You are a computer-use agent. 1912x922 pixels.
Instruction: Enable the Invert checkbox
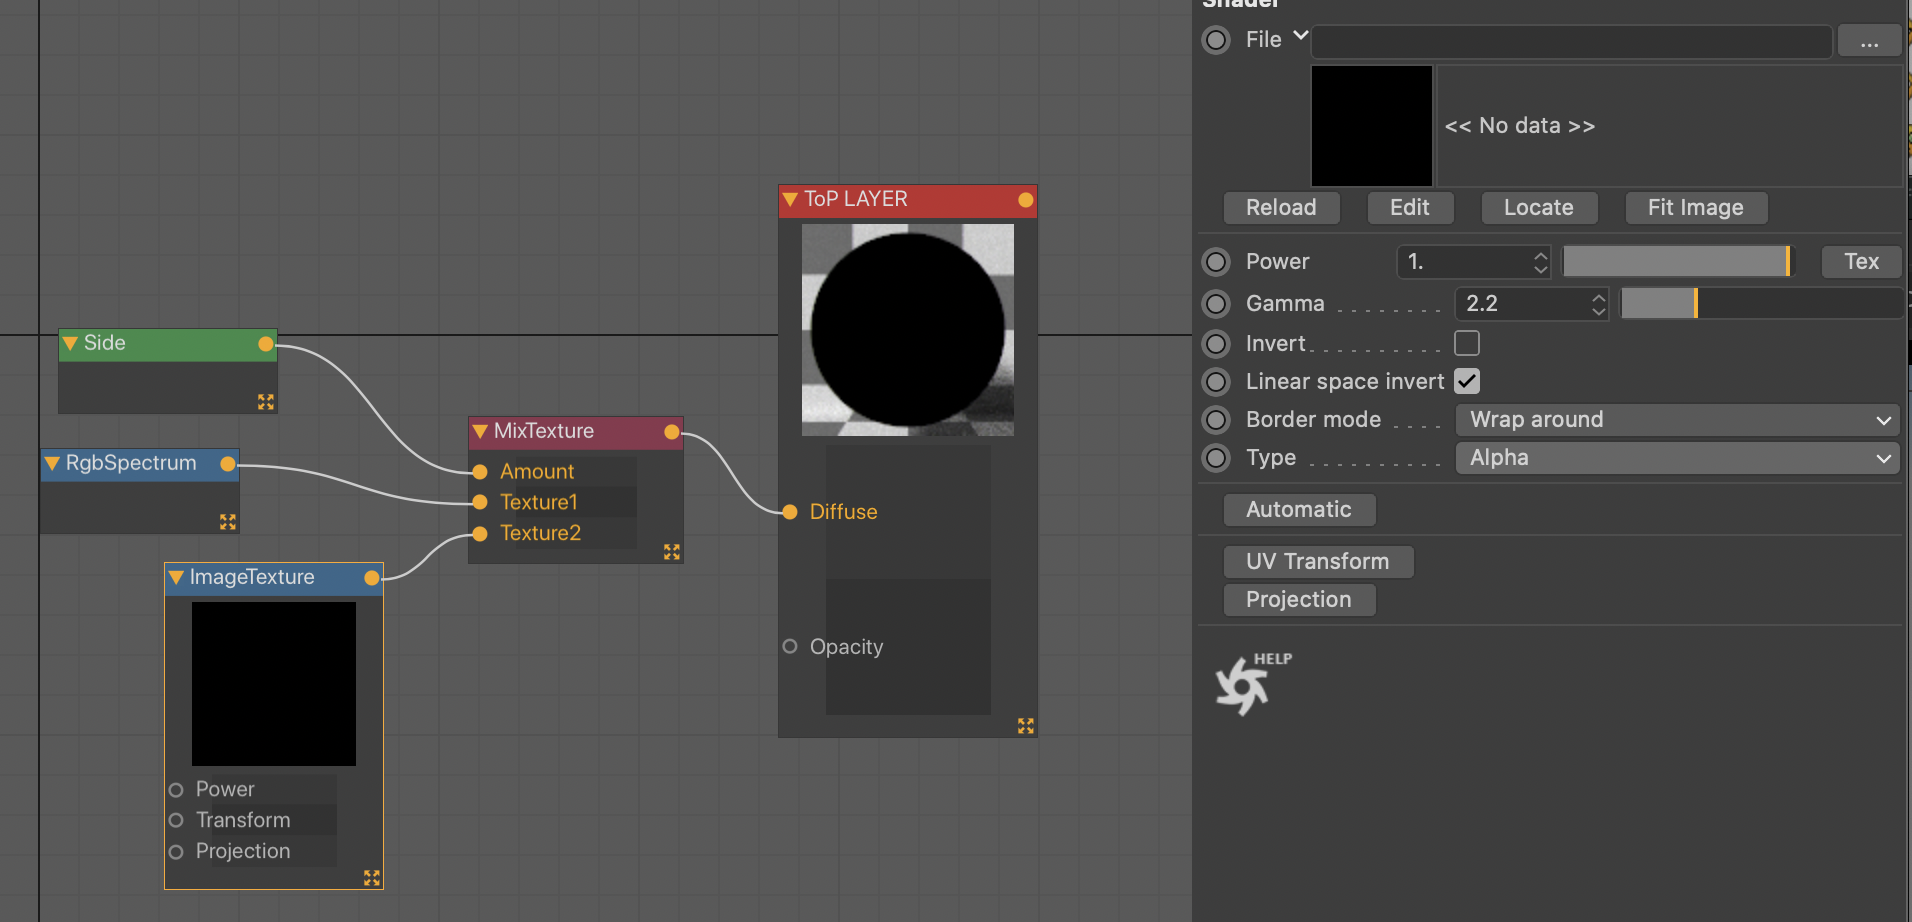tap(1467, 343)
